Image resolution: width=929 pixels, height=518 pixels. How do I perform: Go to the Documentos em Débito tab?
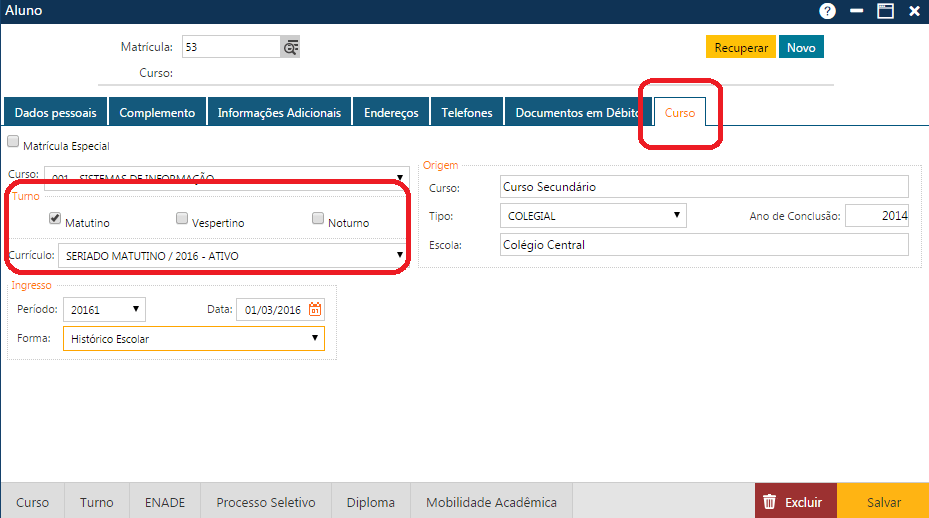tap(576, 113)
